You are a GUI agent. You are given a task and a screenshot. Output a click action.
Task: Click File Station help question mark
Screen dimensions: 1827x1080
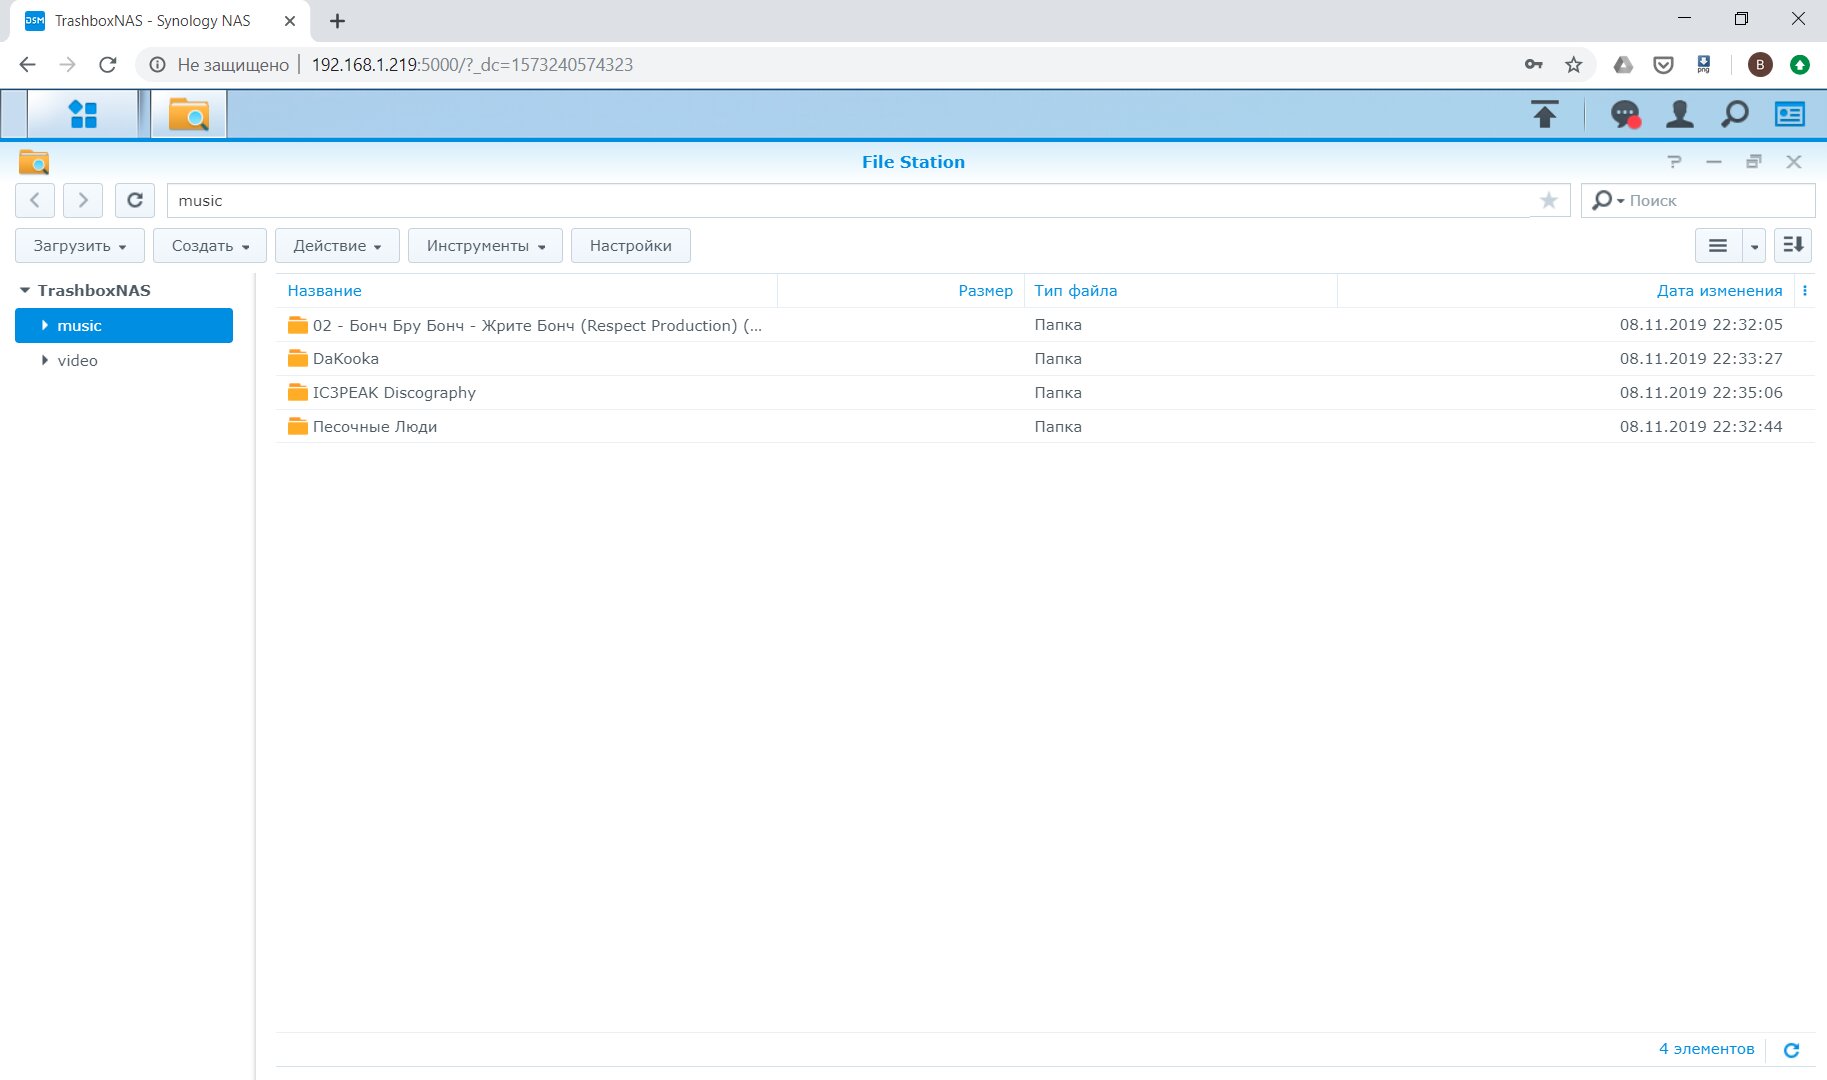(x=1674, y=162)
